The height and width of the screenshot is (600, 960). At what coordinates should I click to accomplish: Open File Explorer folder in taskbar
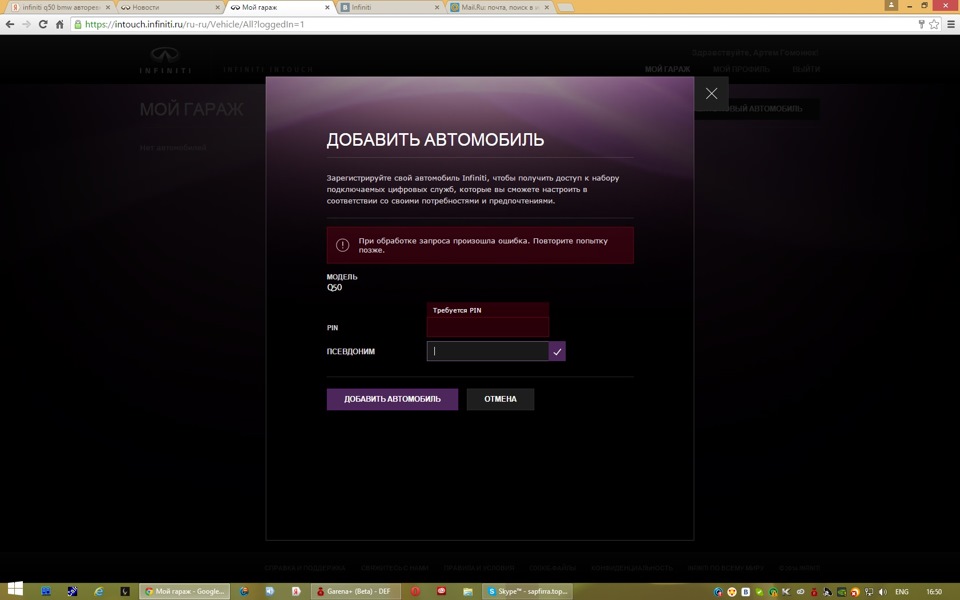click(x=468, y=591)
